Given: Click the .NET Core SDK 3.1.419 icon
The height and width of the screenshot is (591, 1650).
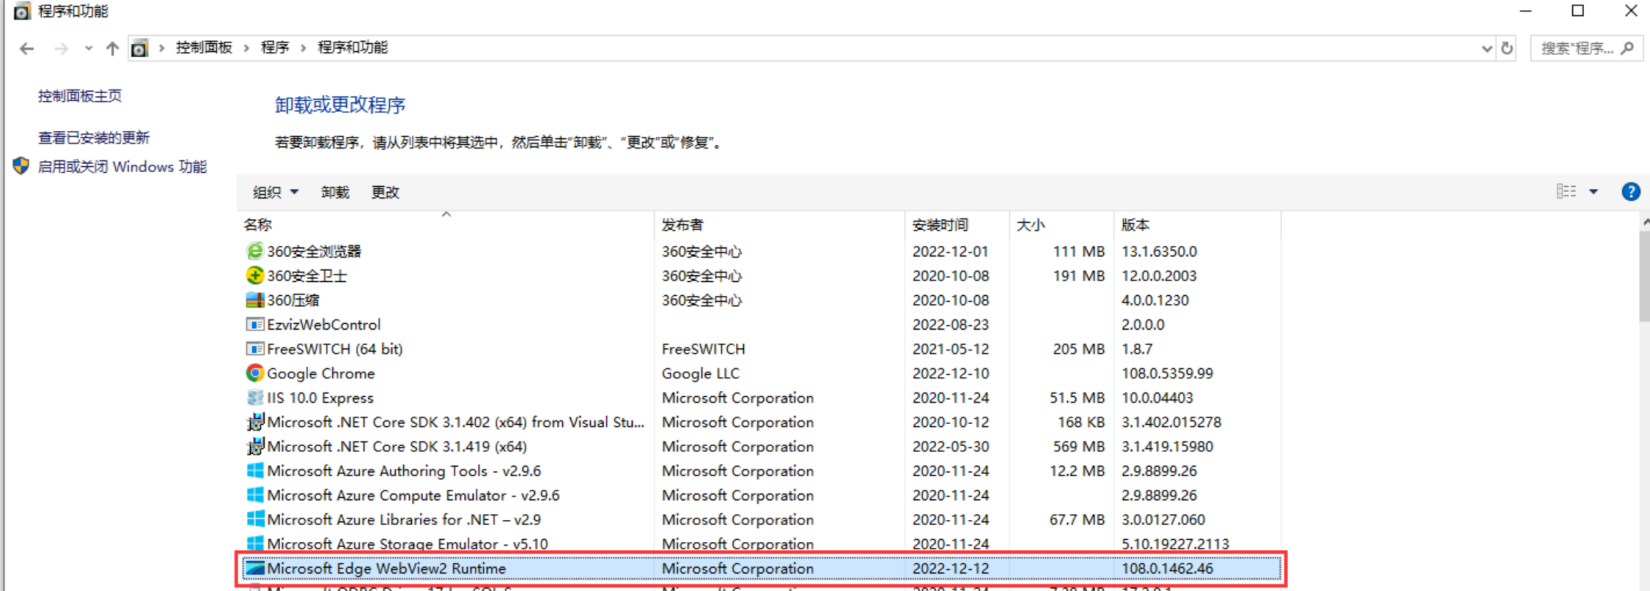Looking at the screenshot, I should [x=255, y=446].
